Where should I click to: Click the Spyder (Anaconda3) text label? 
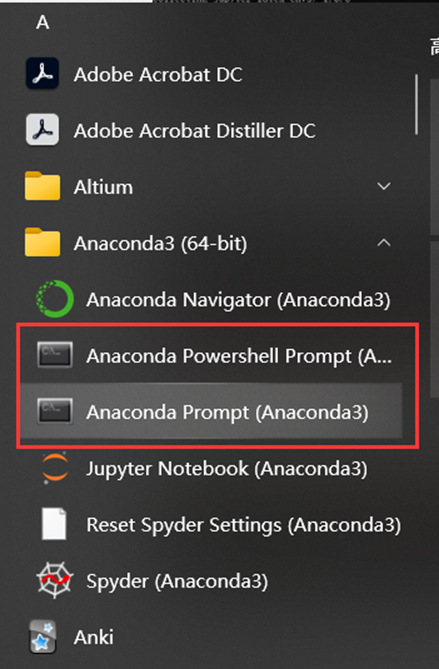coord(177,581)
